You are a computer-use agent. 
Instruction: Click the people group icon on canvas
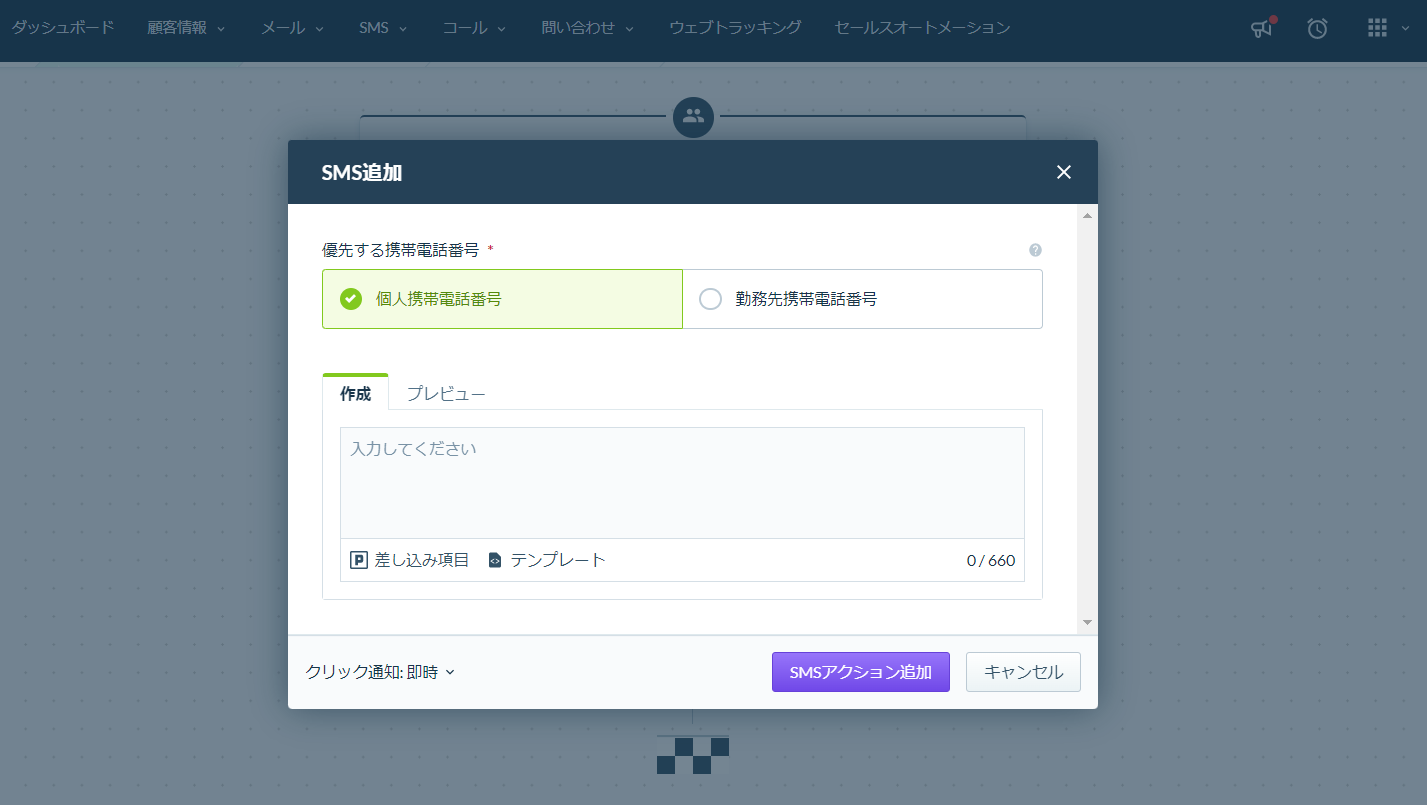coord(693,116)
